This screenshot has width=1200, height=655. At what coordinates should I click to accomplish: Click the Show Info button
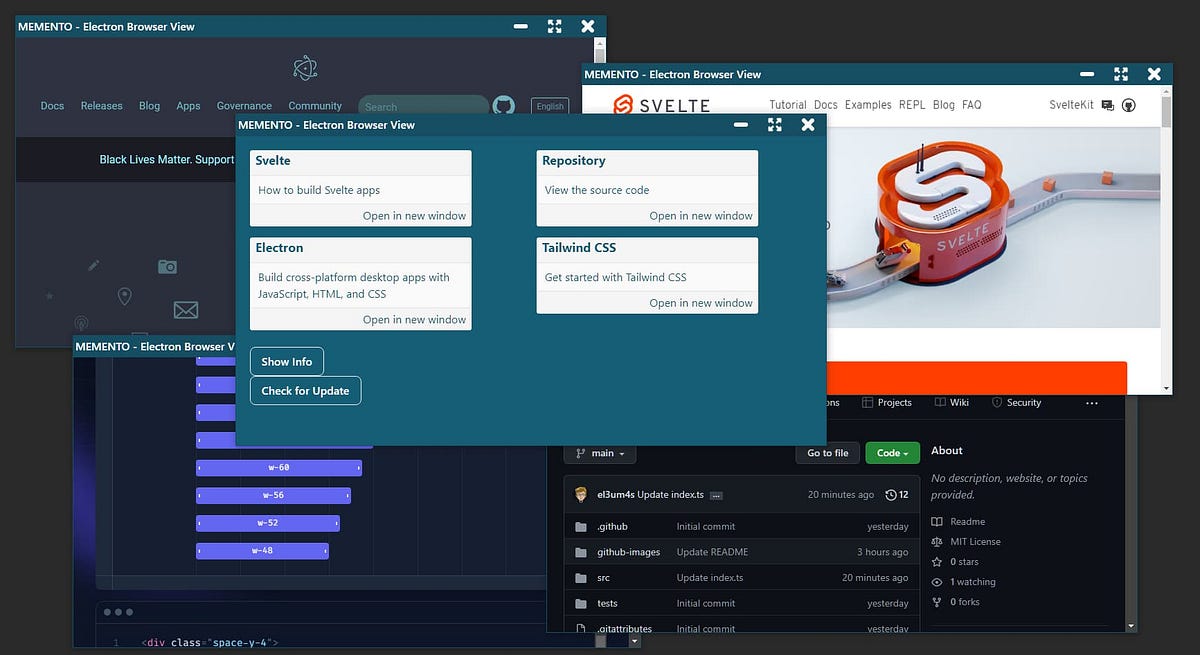point(286,361)
